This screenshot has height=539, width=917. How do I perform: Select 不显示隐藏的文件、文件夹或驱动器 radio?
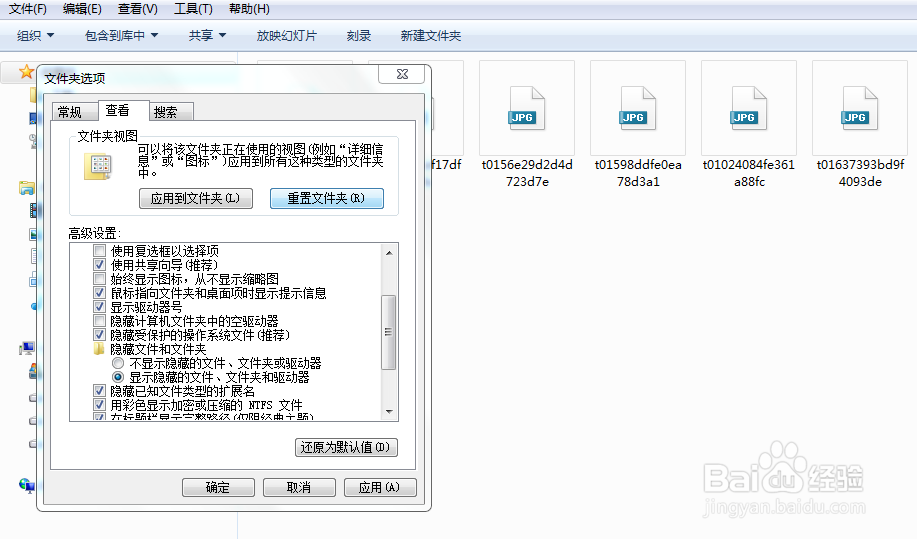coord(118,363)
